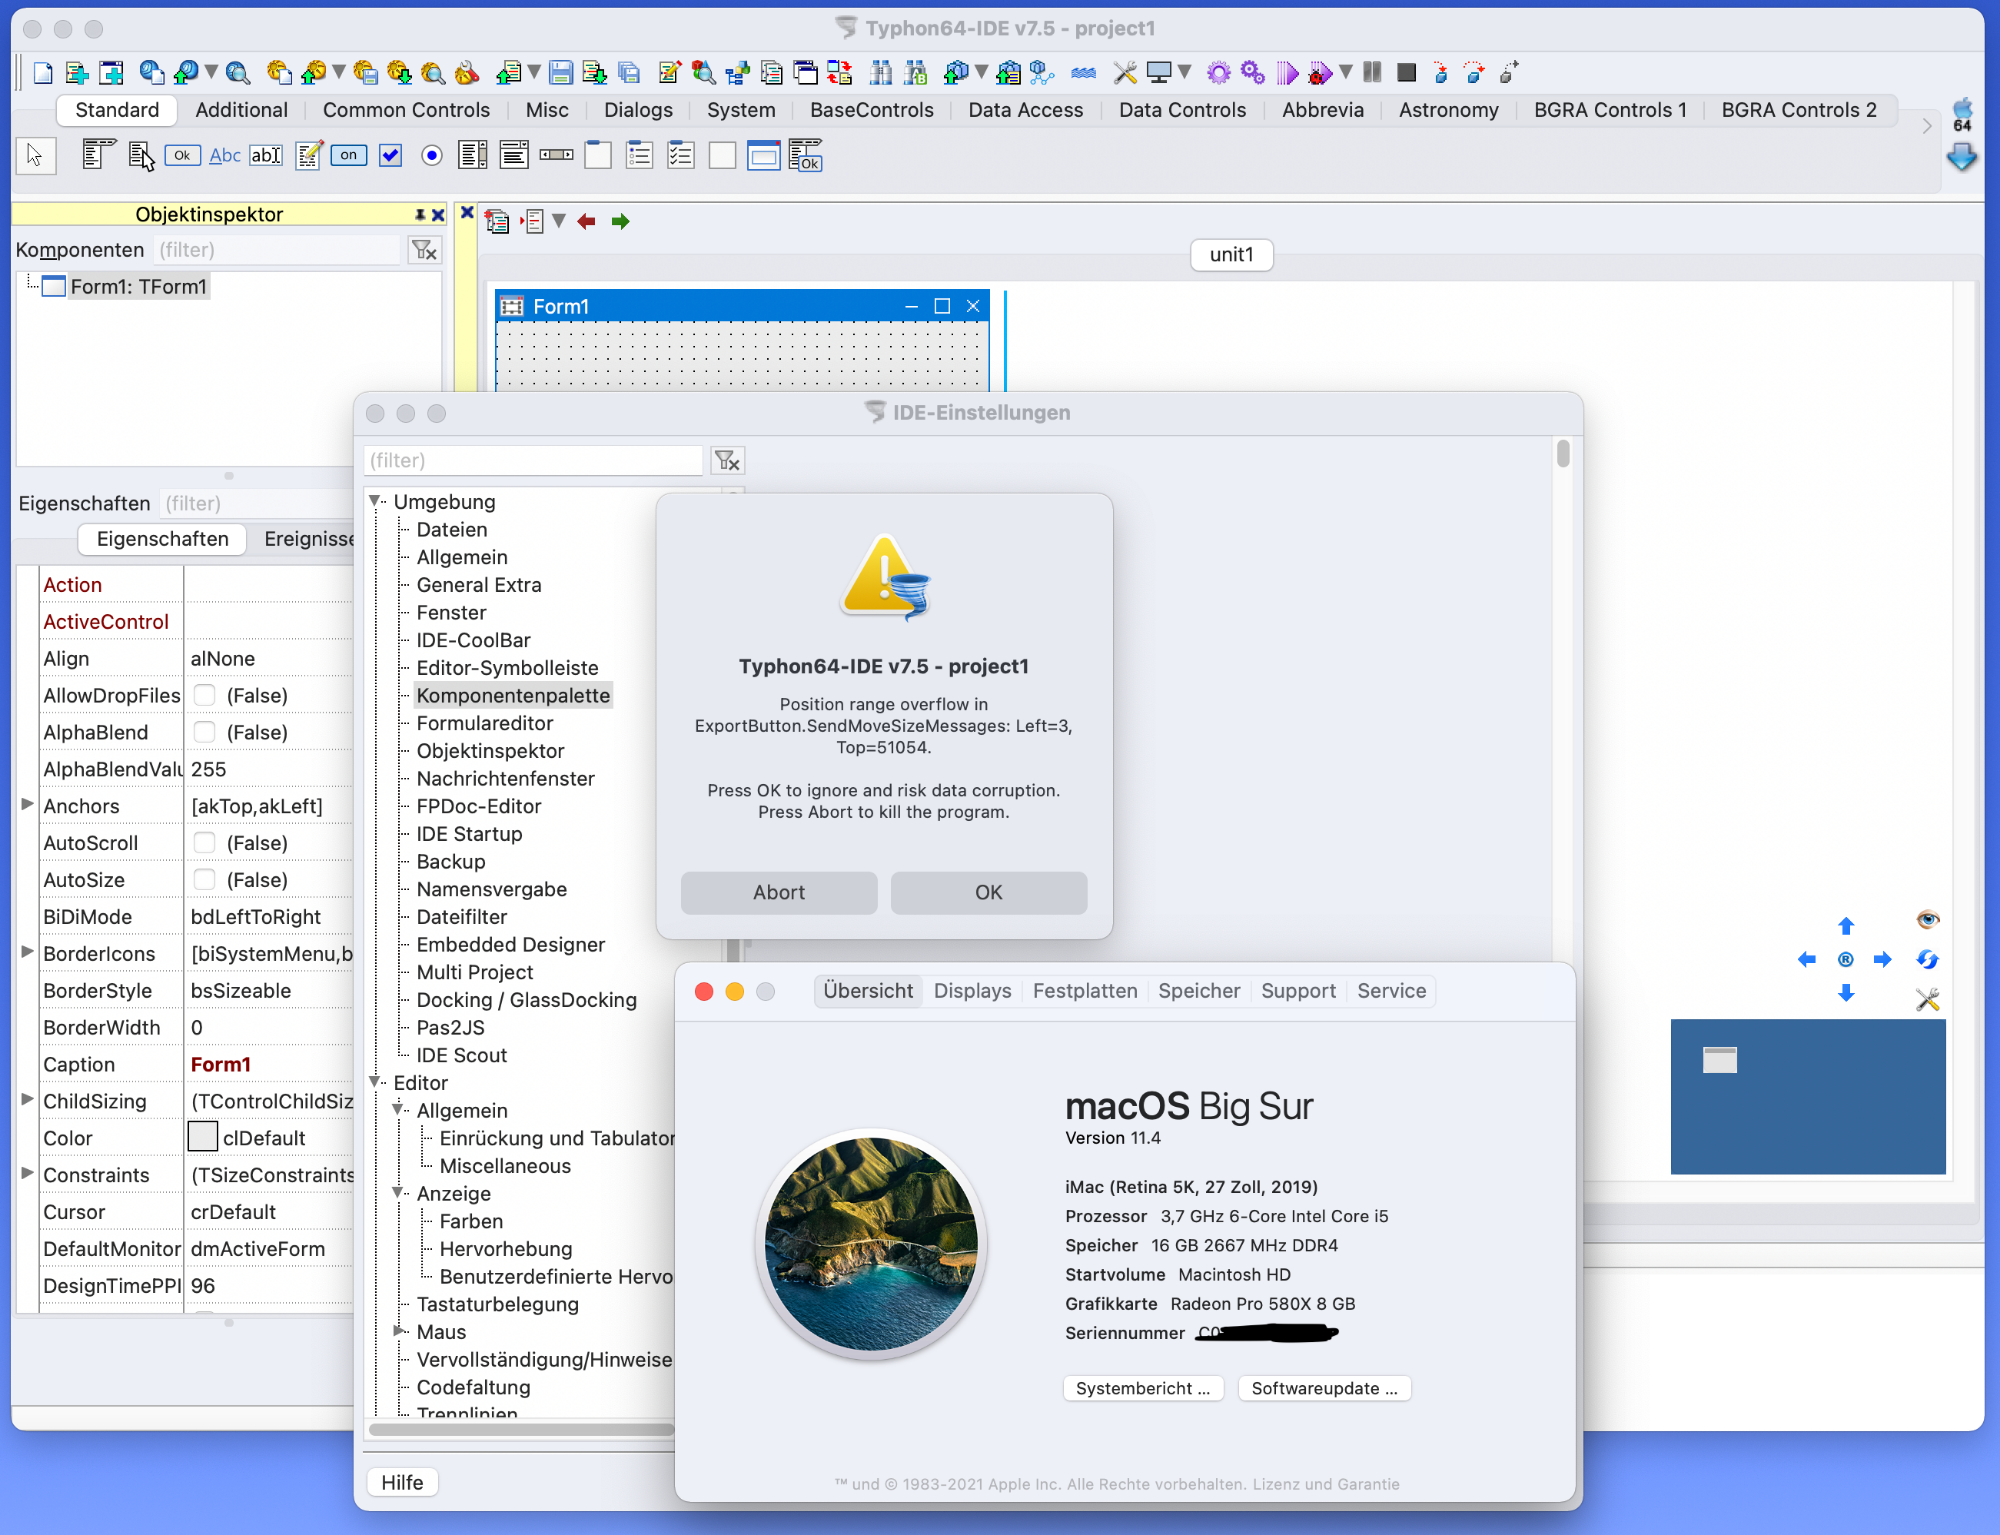The width and height of the screenshot is (2000, 1535).
Task: Click OK in the error dialog
Action: [988, 892]
